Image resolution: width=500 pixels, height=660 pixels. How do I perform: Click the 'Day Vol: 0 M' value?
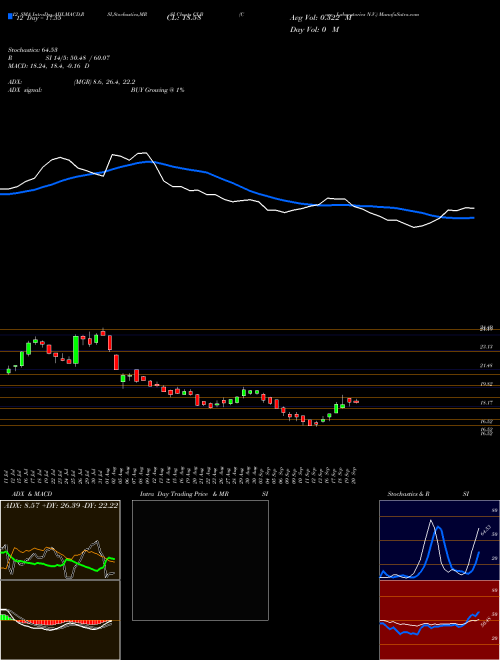click(314, 30)
